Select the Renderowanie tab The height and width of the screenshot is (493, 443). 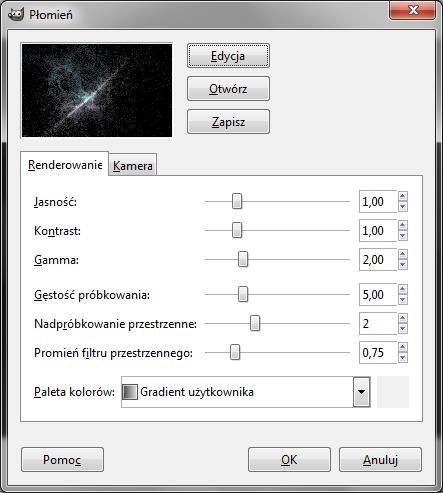65,164
